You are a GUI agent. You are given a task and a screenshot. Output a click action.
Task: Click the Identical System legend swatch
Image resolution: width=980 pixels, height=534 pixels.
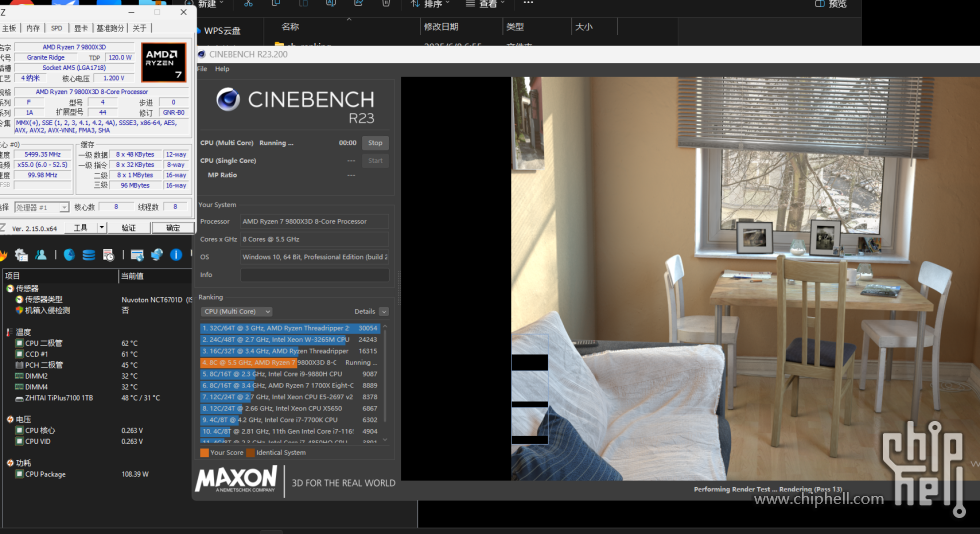pos(251,453)
